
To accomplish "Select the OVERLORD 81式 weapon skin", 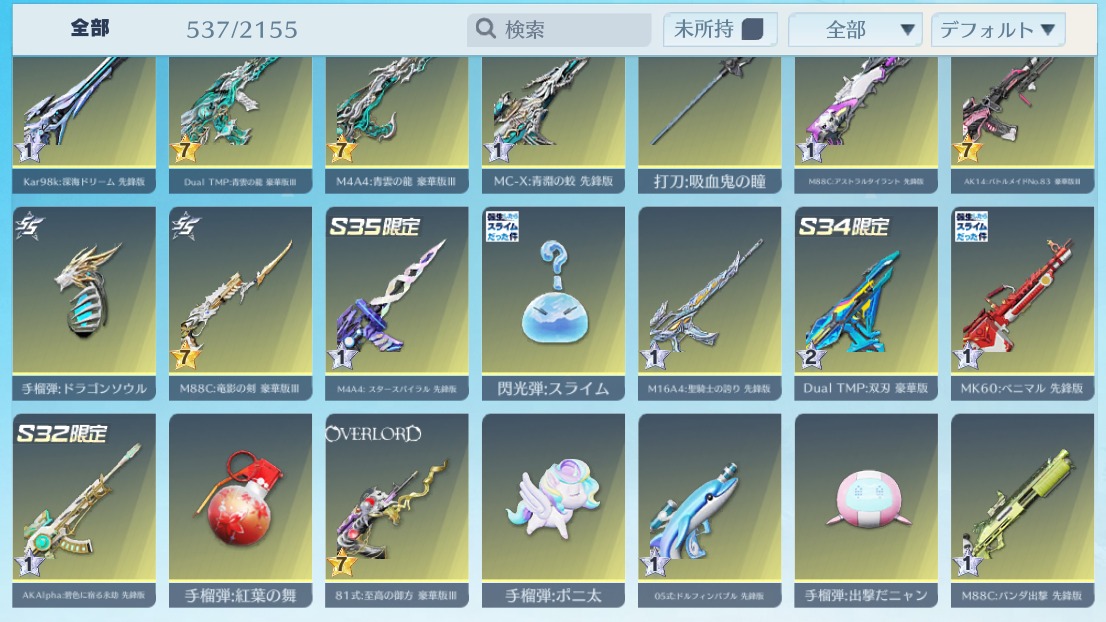I will point(397,511).
